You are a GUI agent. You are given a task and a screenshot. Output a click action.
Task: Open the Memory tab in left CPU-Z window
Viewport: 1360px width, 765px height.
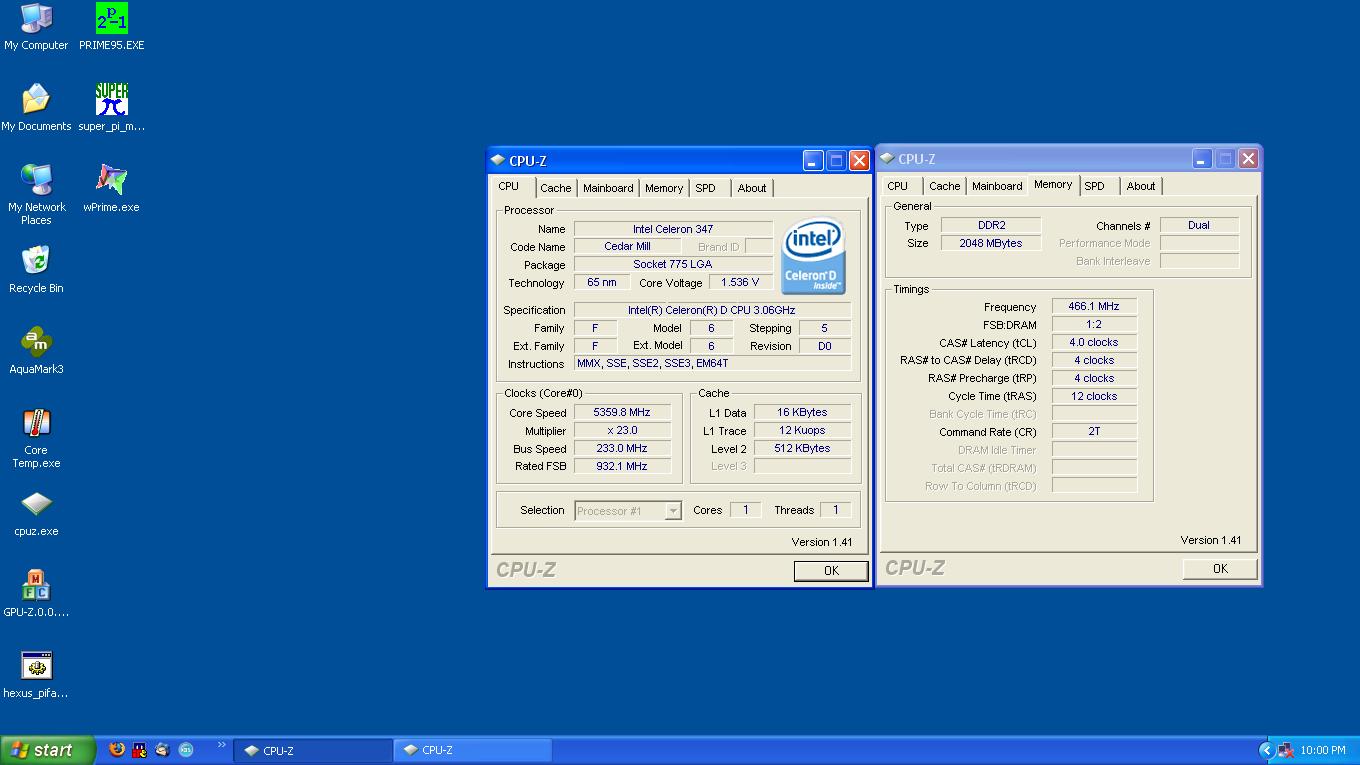tap(664, 188)
